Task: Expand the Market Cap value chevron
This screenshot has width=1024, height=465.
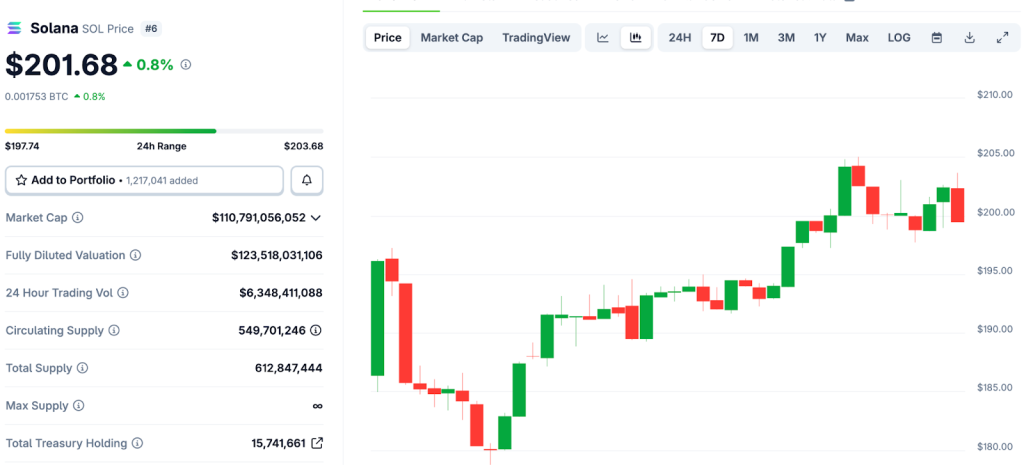Action: [x=316, y=217]
